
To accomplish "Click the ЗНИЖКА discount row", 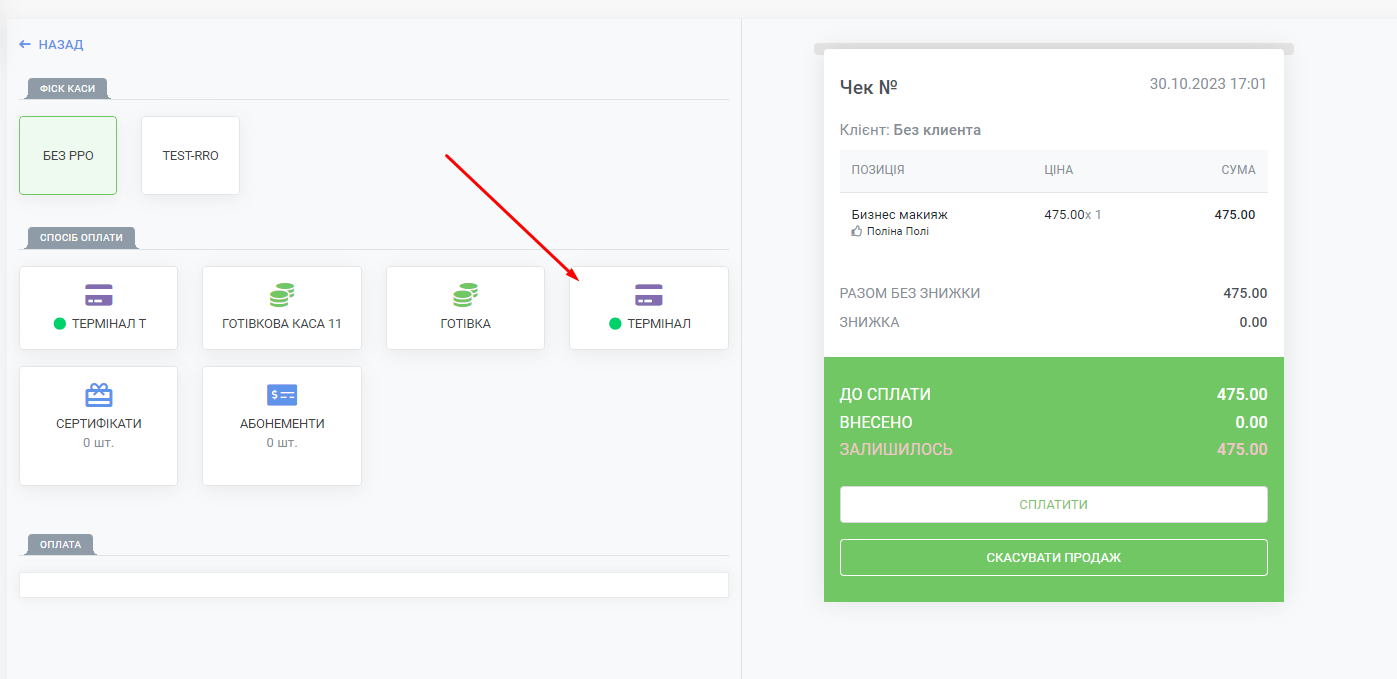I will coord(1054,322).
